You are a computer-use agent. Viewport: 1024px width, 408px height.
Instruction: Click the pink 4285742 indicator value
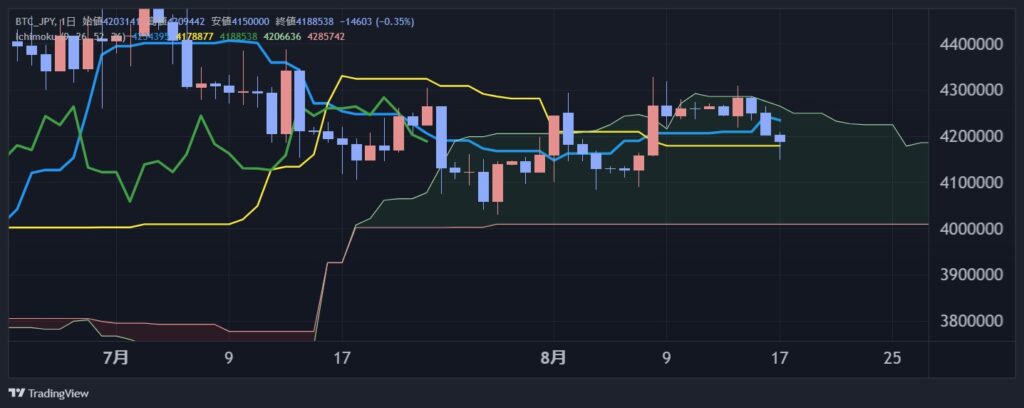321,36
